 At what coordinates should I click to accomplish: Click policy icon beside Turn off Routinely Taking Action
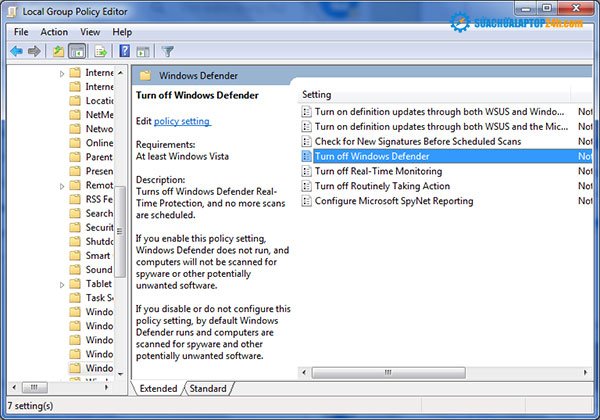coord(307,186)
